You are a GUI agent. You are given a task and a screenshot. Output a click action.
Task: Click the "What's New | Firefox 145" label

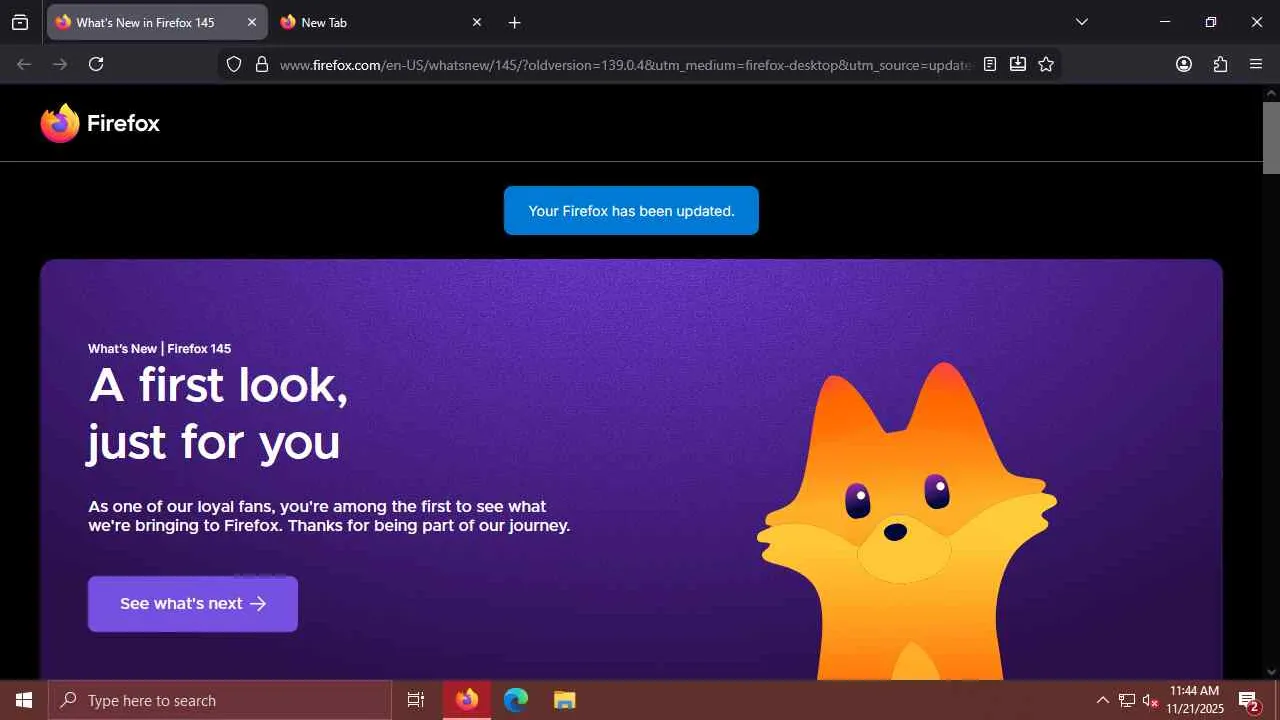159,349
